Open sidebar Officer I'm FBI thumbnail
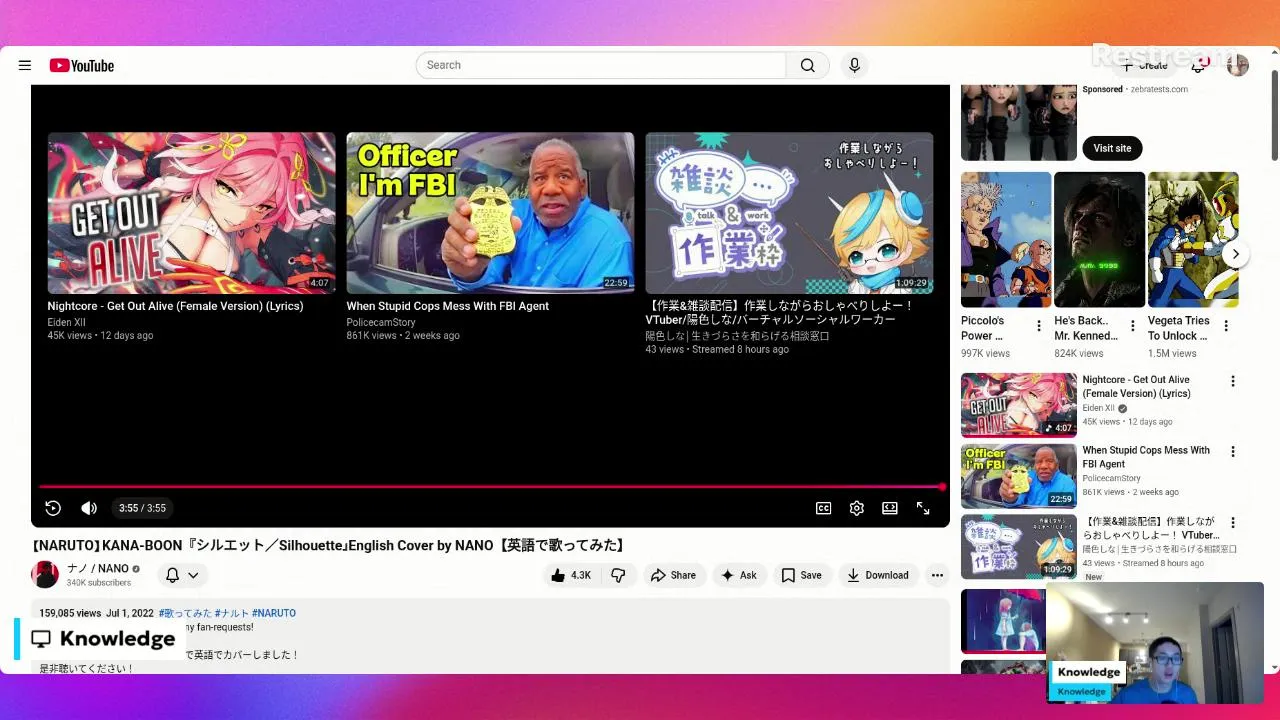 tap(1019, 476)
